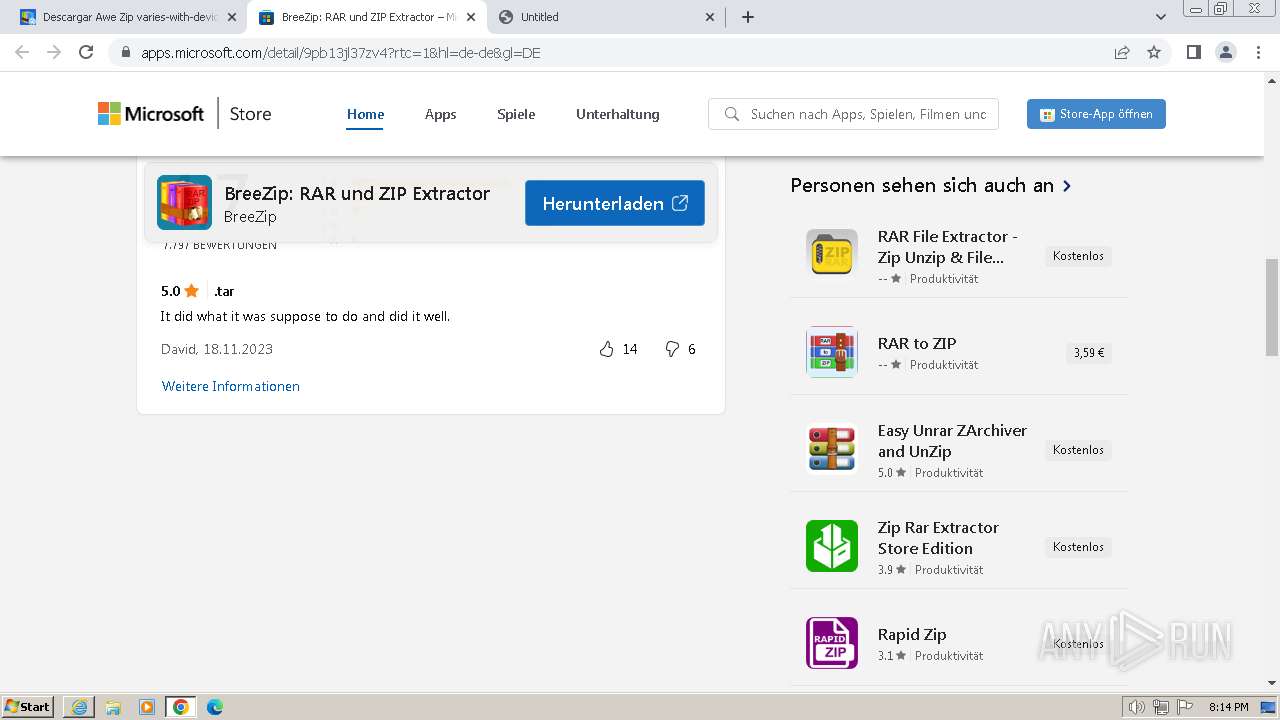Open File Explorer from taskbar

(113, 707)
